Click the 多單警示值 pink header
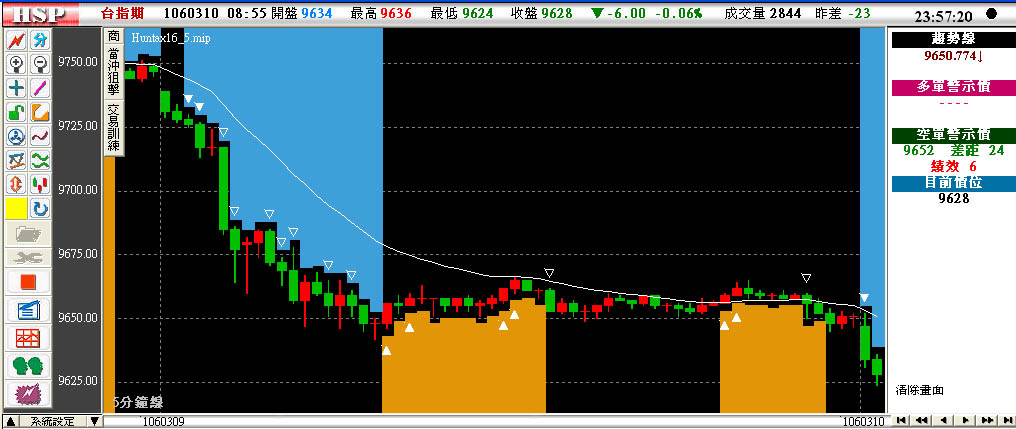 click(953, 87)
